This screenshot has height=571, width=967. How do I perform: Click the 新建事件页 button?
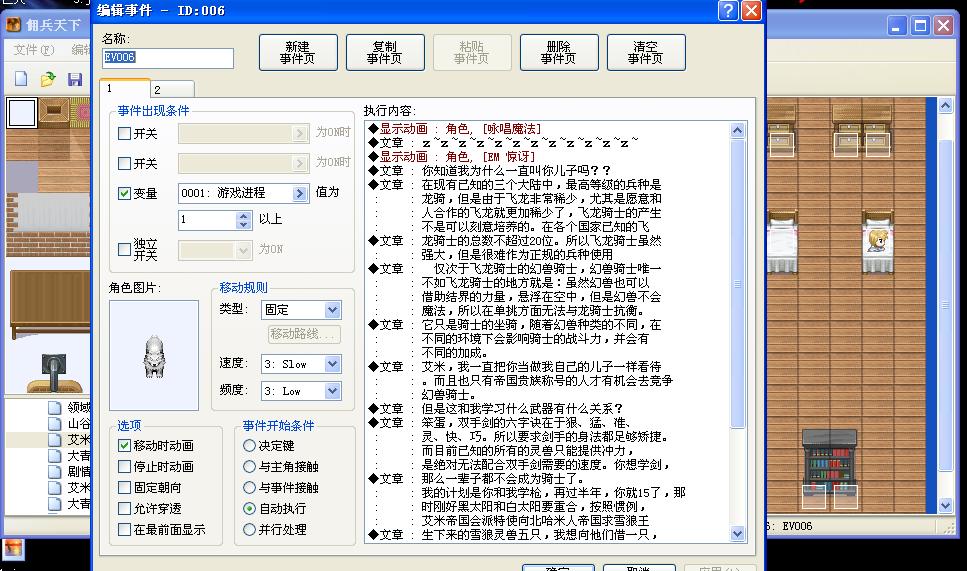tap(297, 53)
